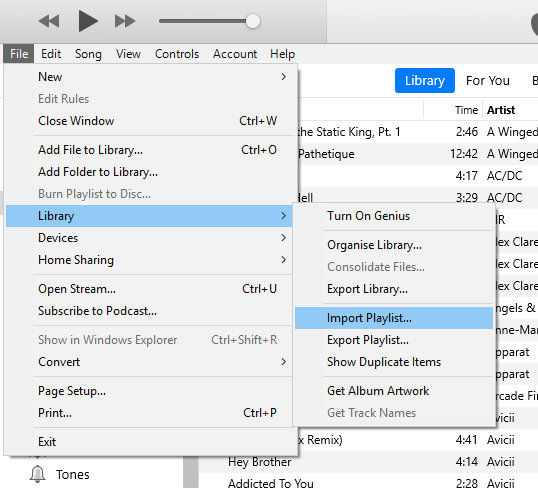The height and width of the screenshot is (488, 538).
Task: Open Page Setup dialog
Action: pos(149,391)
